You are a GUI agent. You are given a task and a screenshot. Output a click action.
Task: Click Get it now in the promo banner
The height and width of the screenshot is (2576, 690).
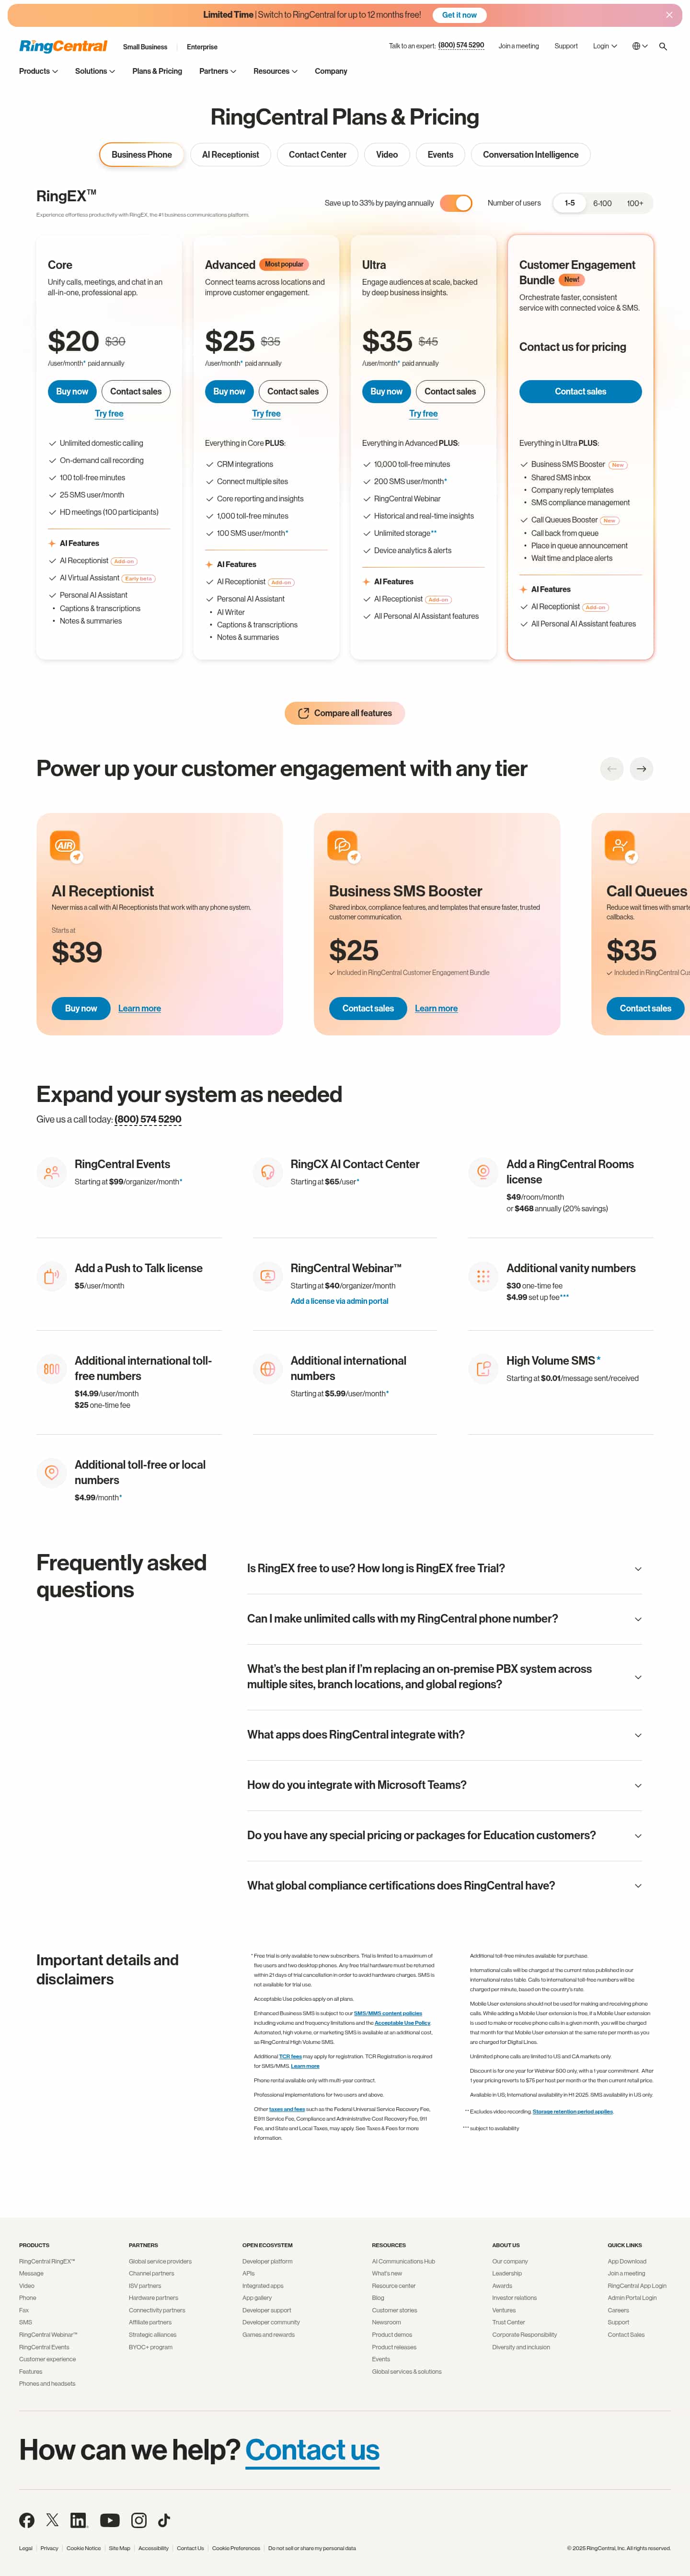459,14
